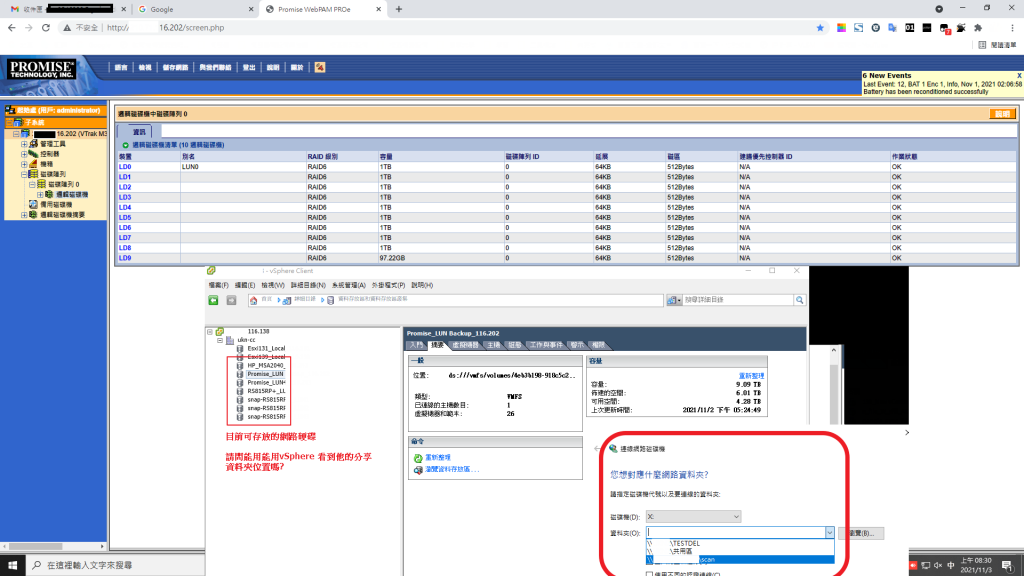Select the Promise_LUN datastore row
Screen dimensions: 1024x576
tap(265, 374)
